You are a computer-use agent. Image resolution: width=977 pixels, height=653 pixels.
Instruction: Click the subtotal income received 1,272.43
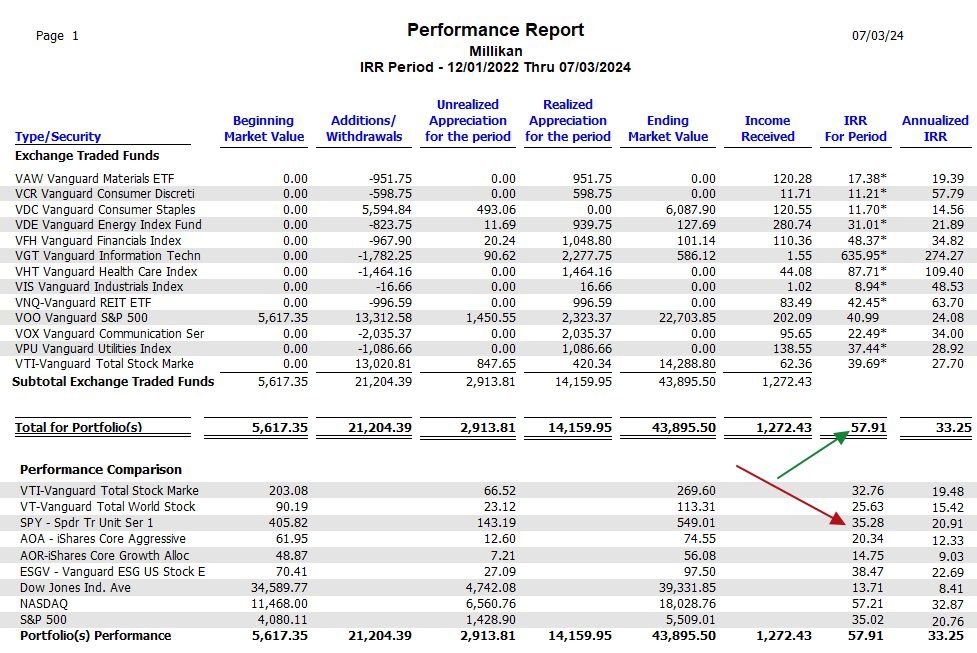[x=786, y=381]
